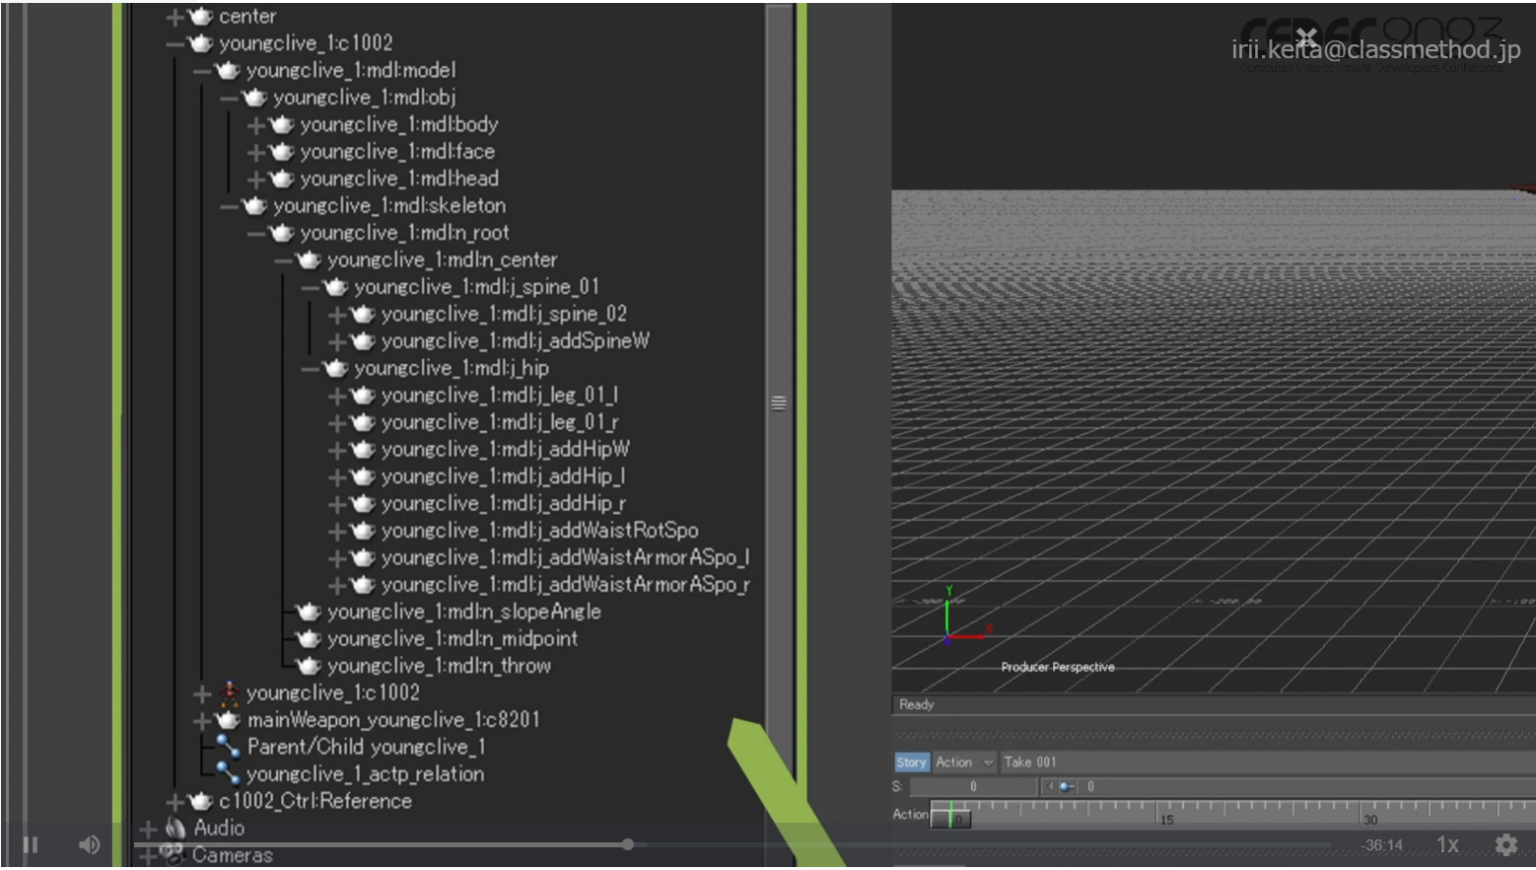Collapse the youngclive_1:mdl:skeleton node
The height and width of the screenshot is (870, 1536).
tap(228, 206)
